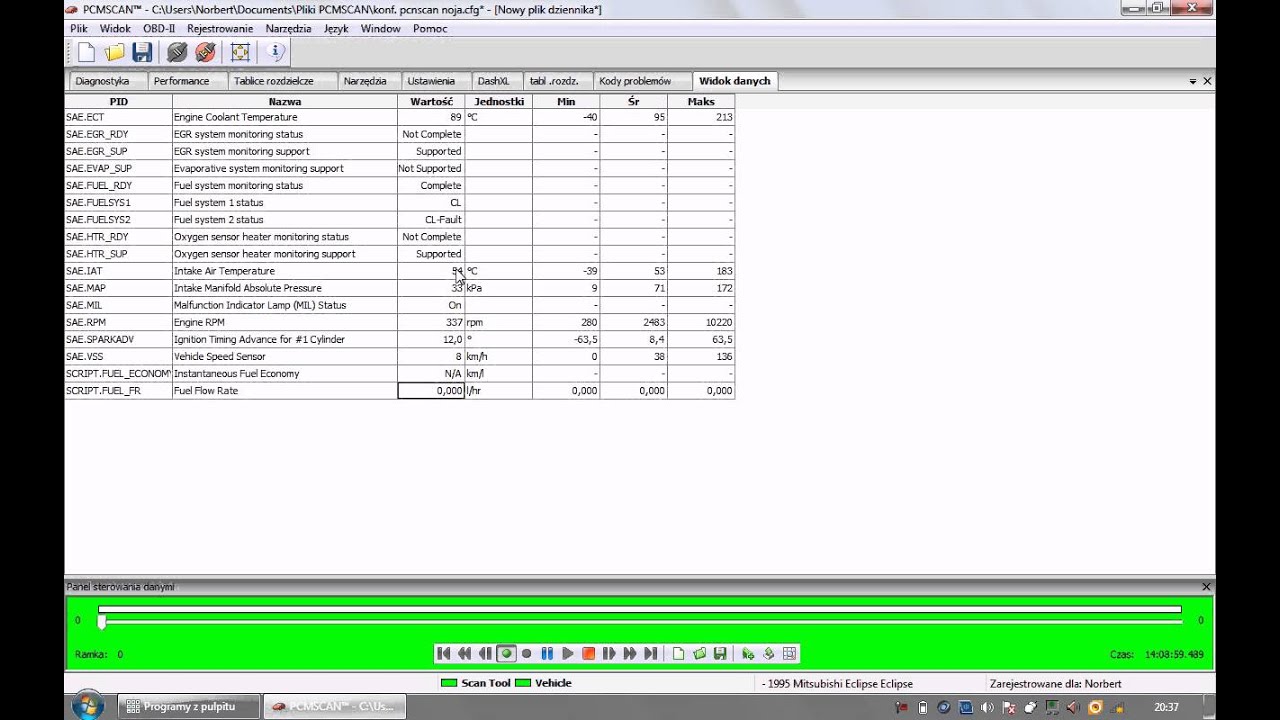Select the SAE.MIL row PID cell
1280x720 pixels.
click(x=119, y=305)
